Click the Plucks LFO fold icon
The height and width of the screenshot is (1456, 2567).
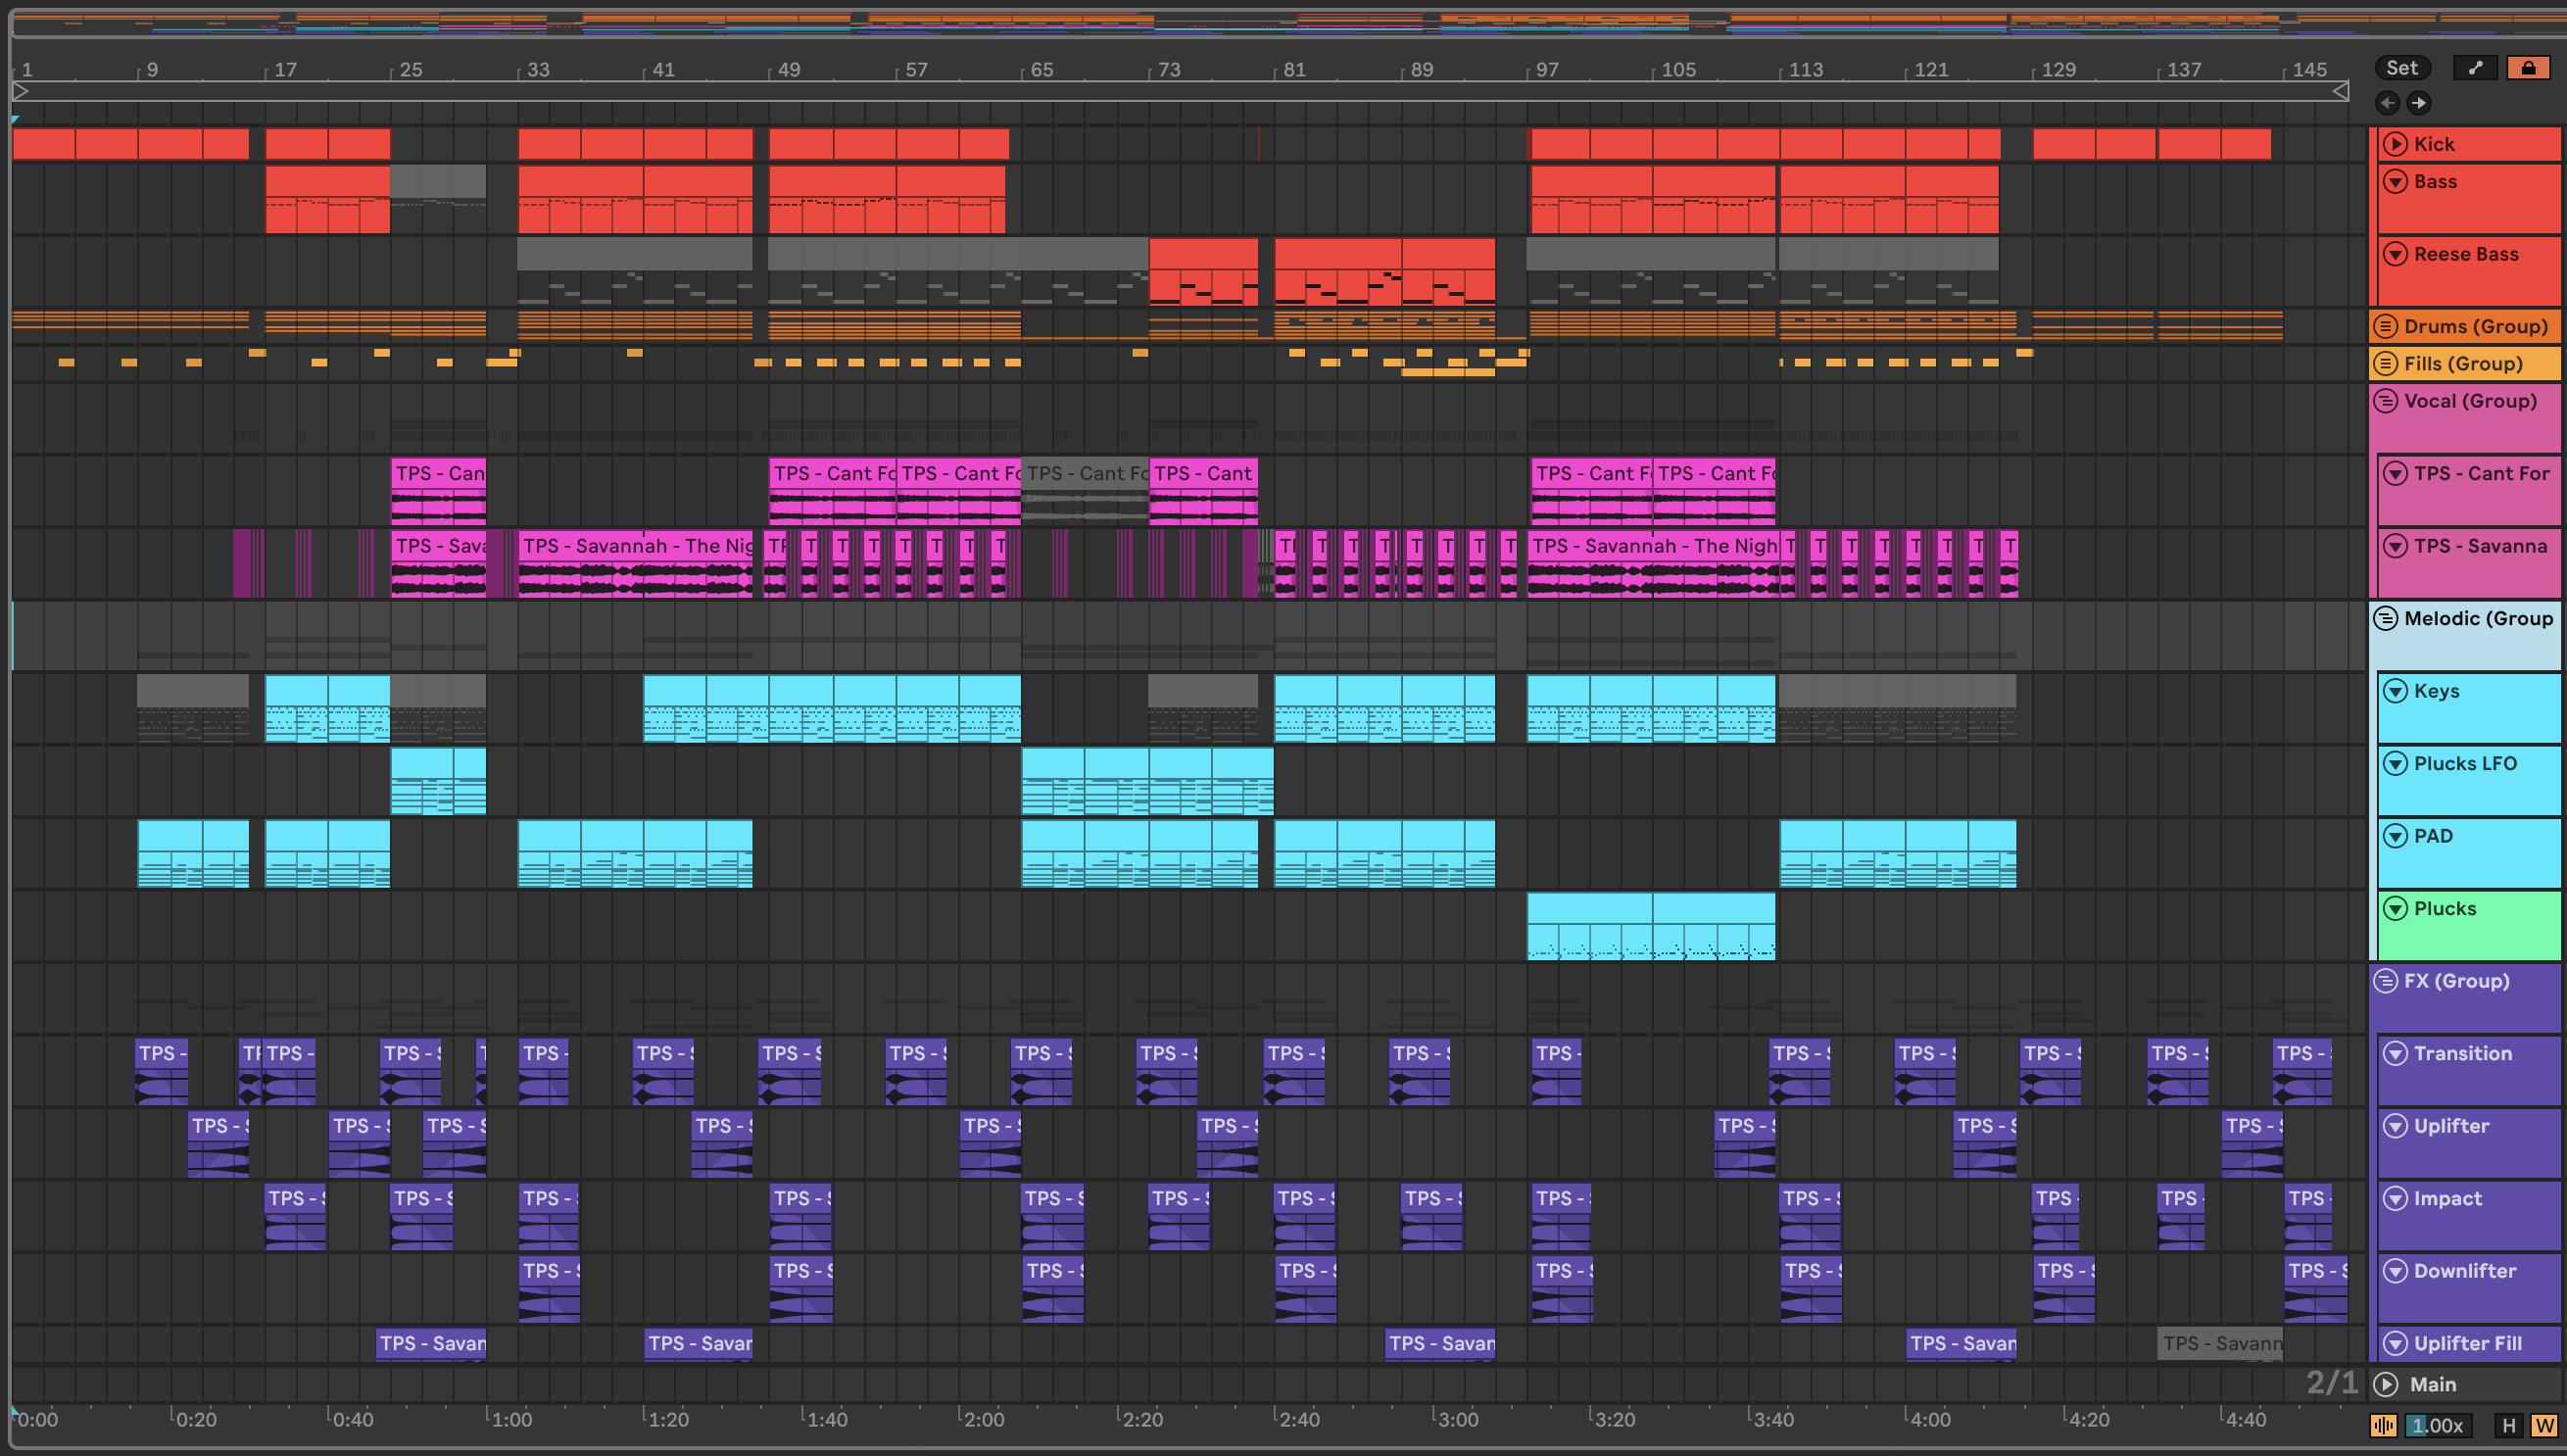pos(2395,764)
